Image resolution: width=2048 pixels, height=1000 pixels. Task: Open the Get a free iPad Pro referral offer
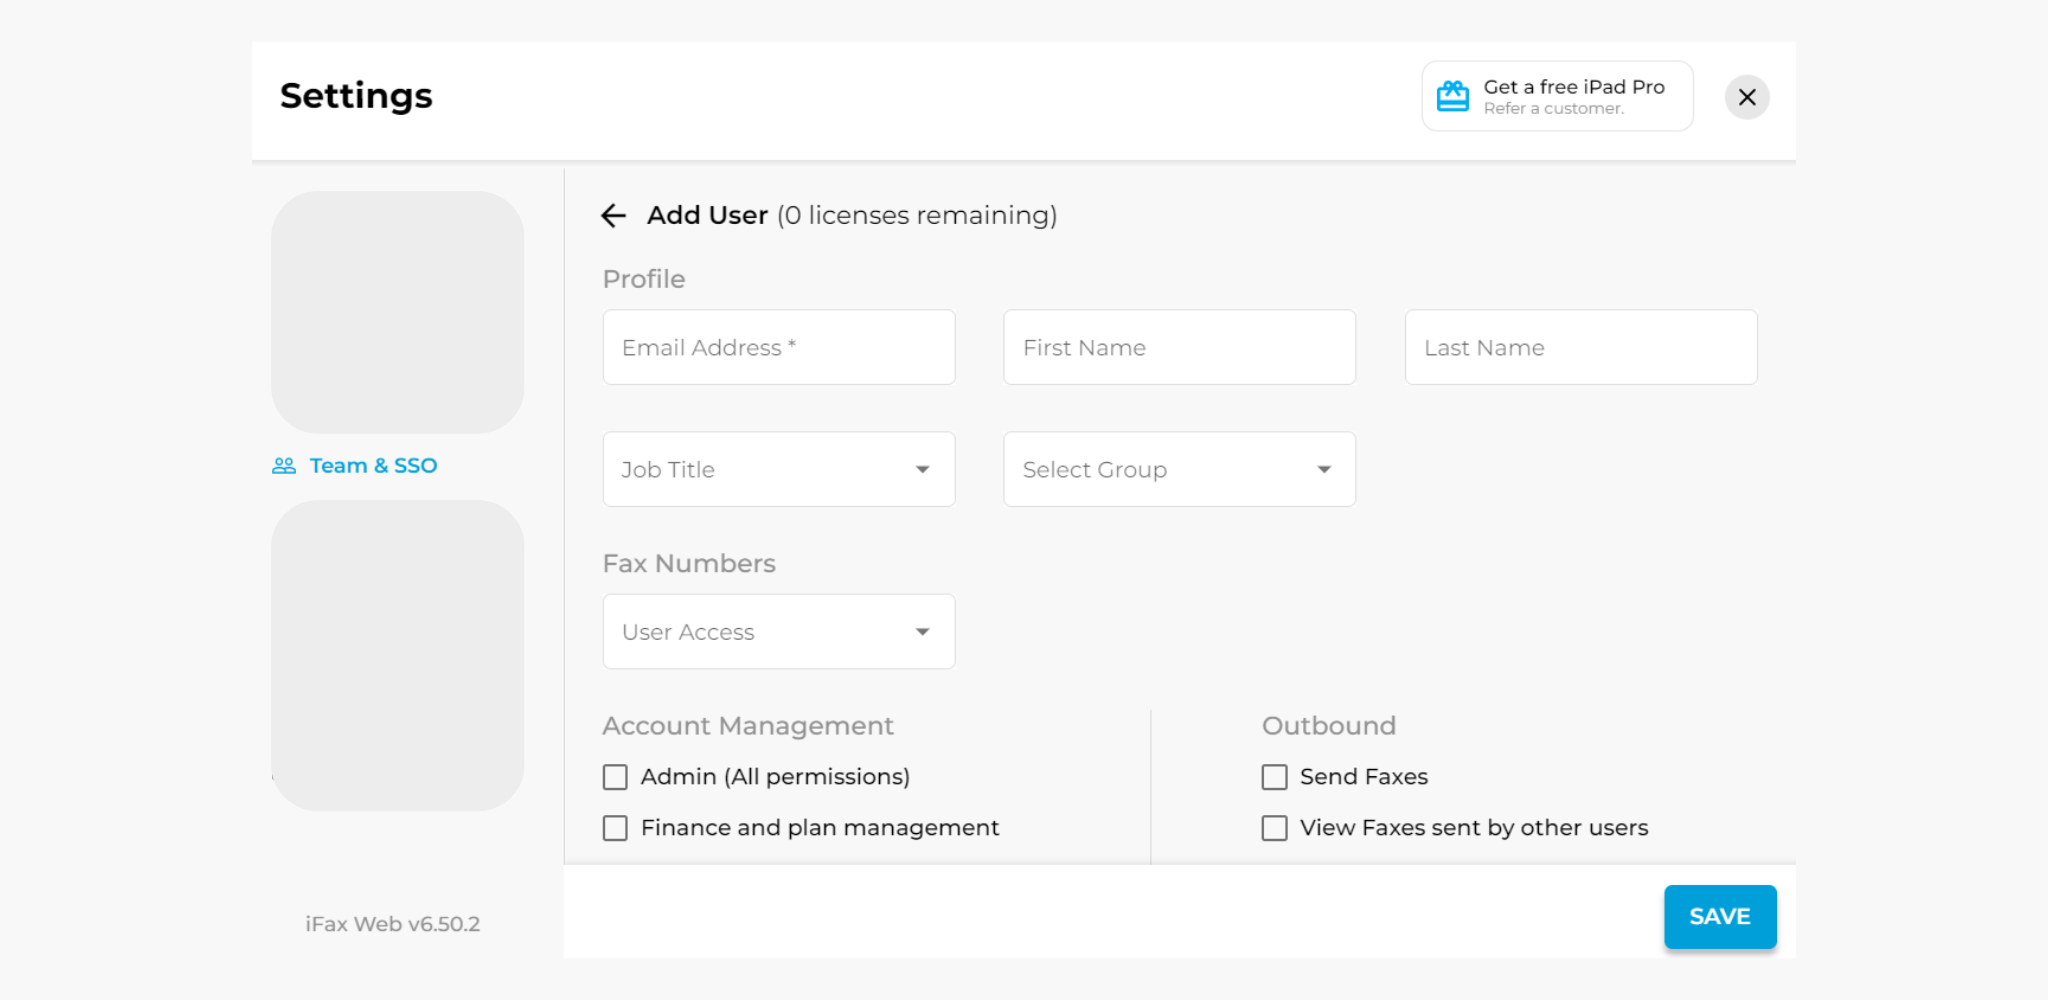[1557, 96]
